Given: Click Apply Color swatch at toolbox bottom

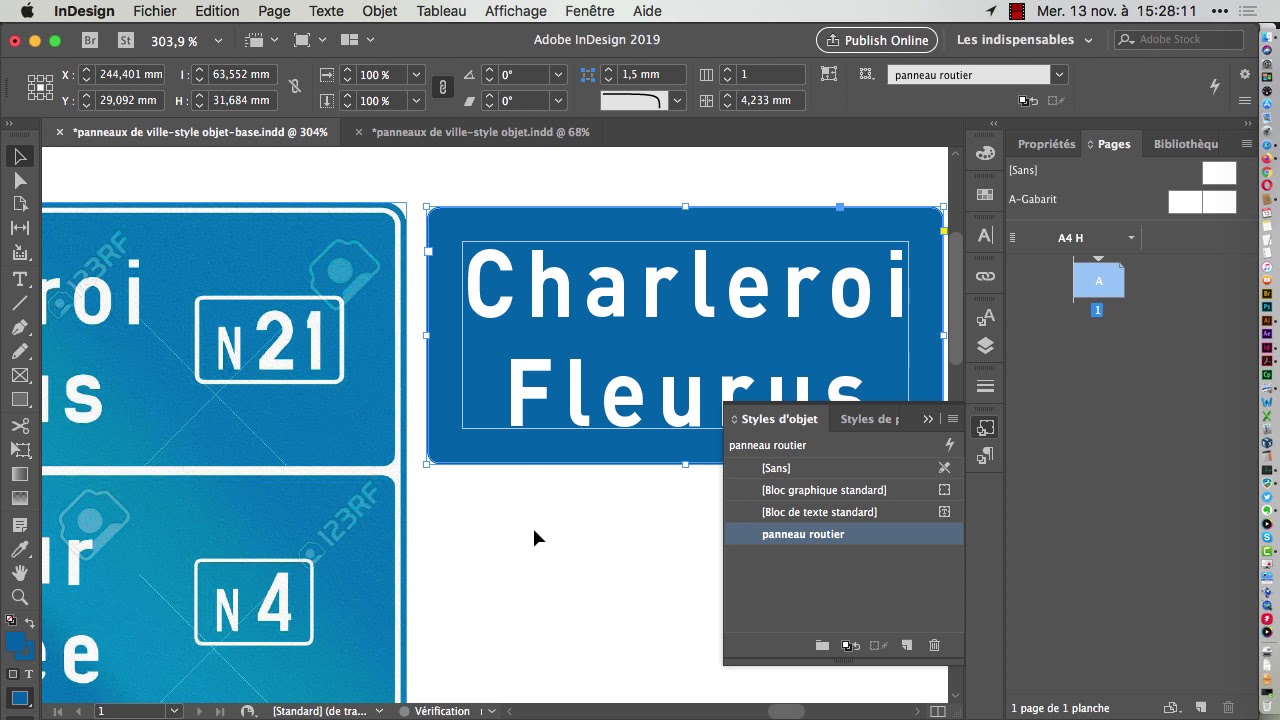Looking at the screenshot, I should [x=19, y=698].
